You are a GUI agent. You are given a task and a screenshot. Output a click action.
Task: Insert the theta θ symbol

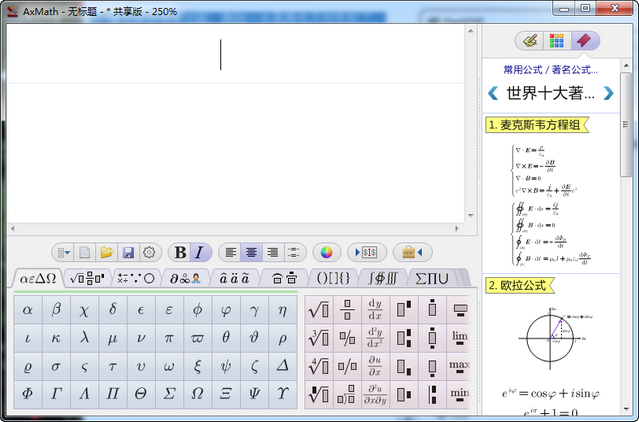point(226,338)
